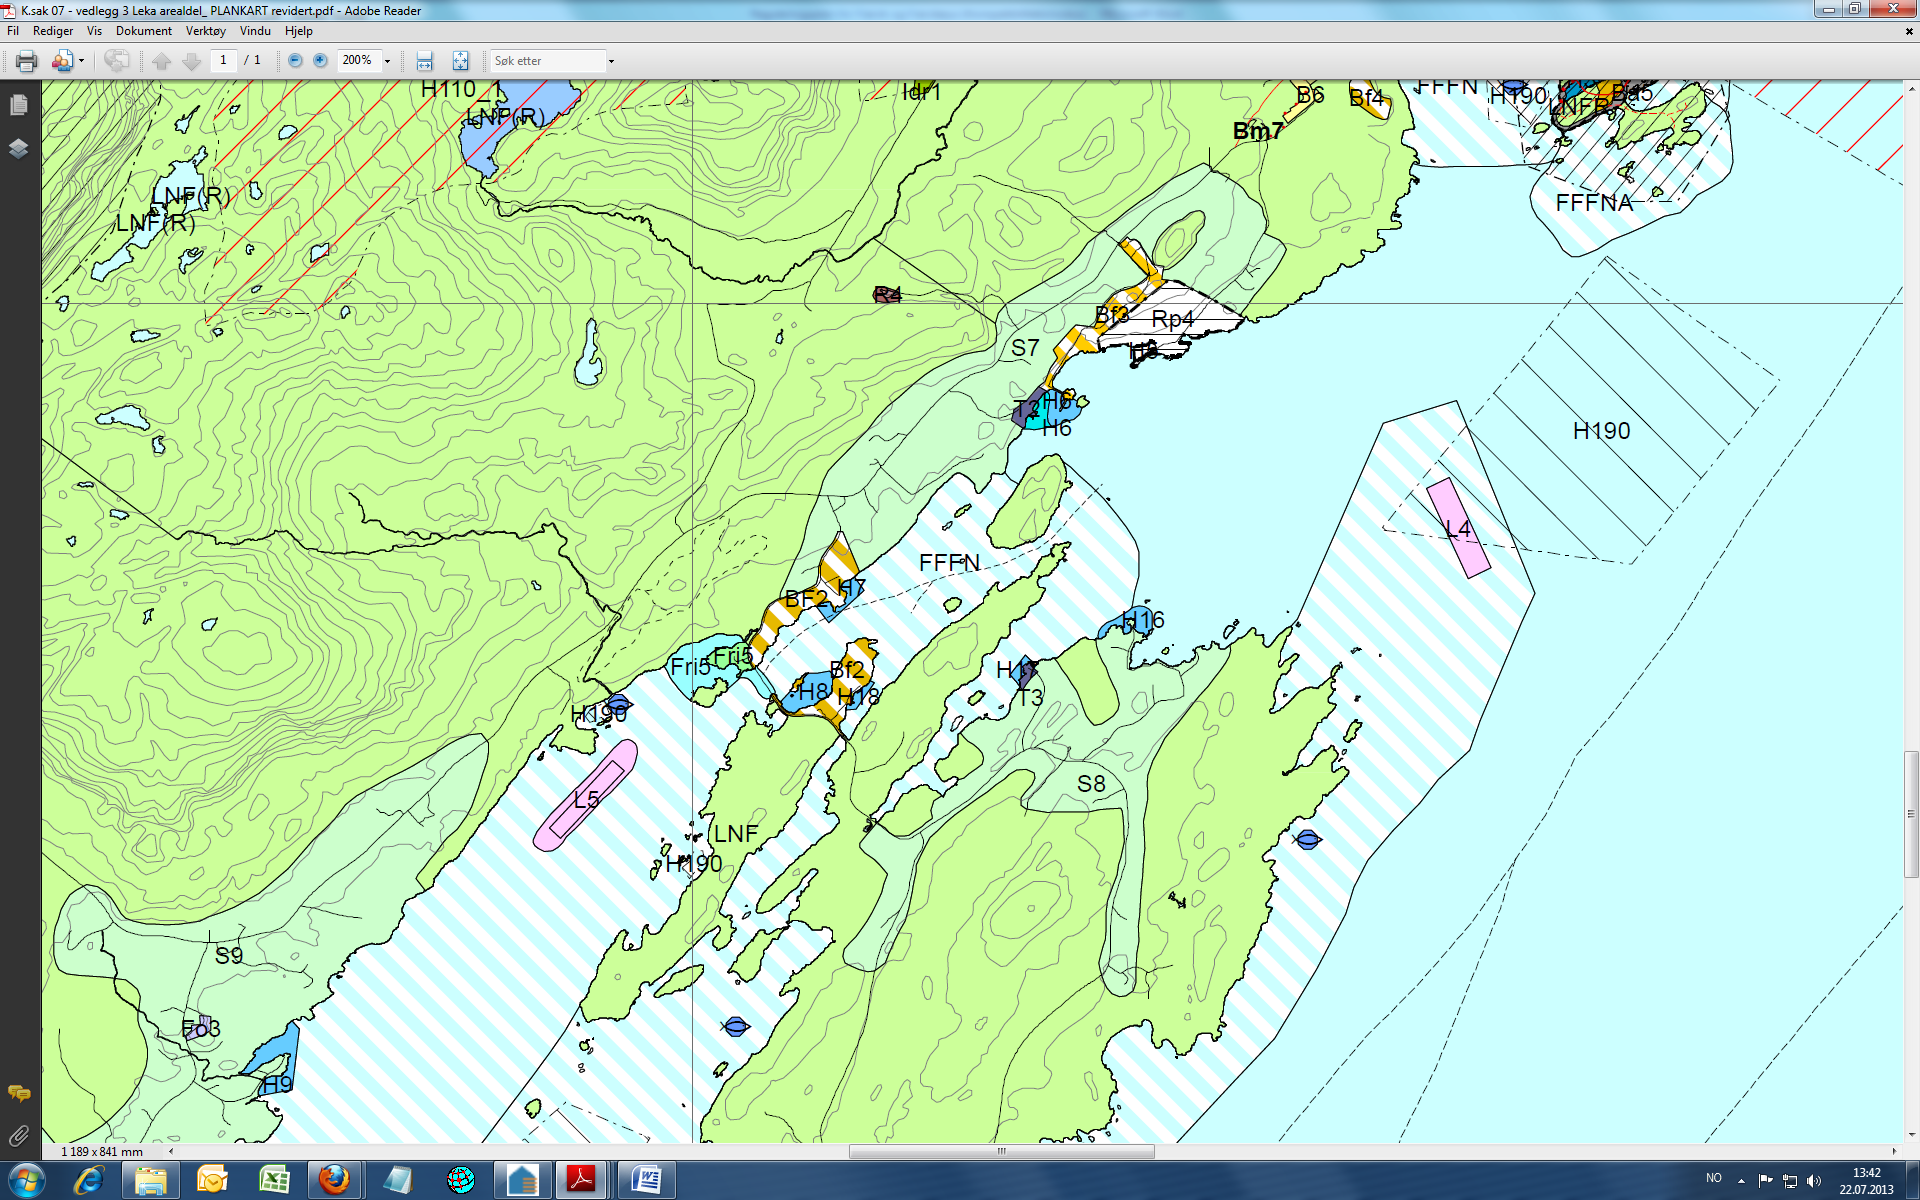Switch to Adobe Reader on the taskbar
The height and width of the screenshot is (1200, 1920).
pyautogui.click(x=582, y=1180)
